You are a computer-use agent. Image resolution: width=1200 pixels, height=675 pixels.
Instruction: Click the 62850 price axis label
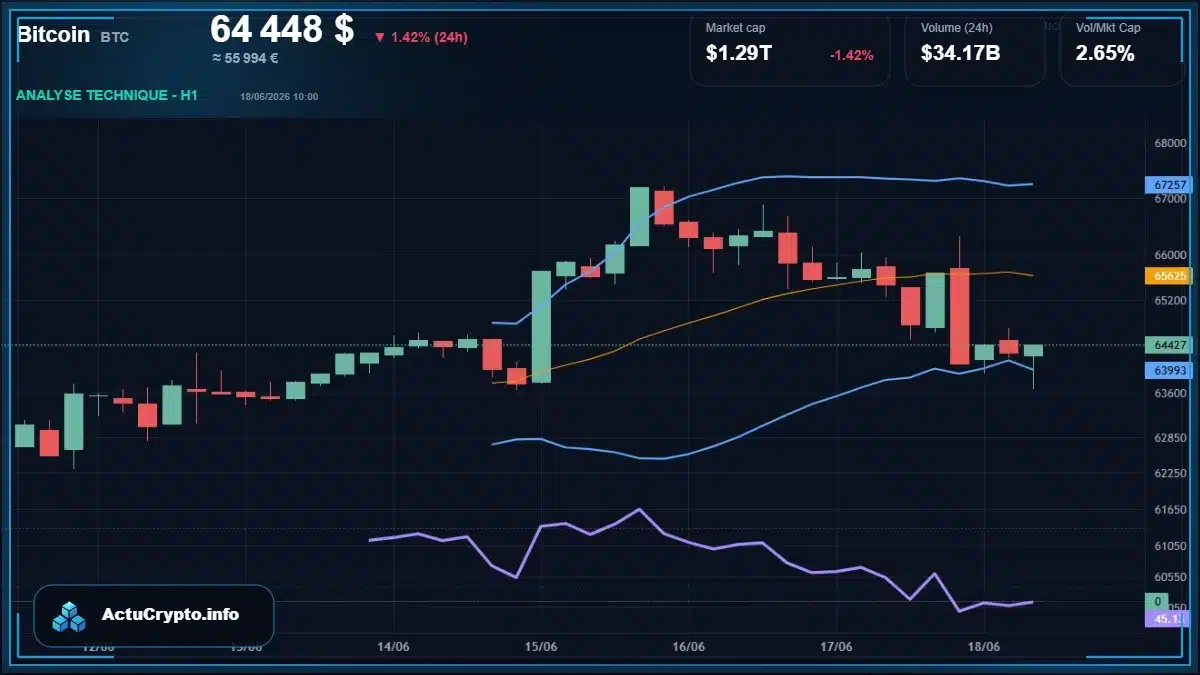coord(1170,438)
